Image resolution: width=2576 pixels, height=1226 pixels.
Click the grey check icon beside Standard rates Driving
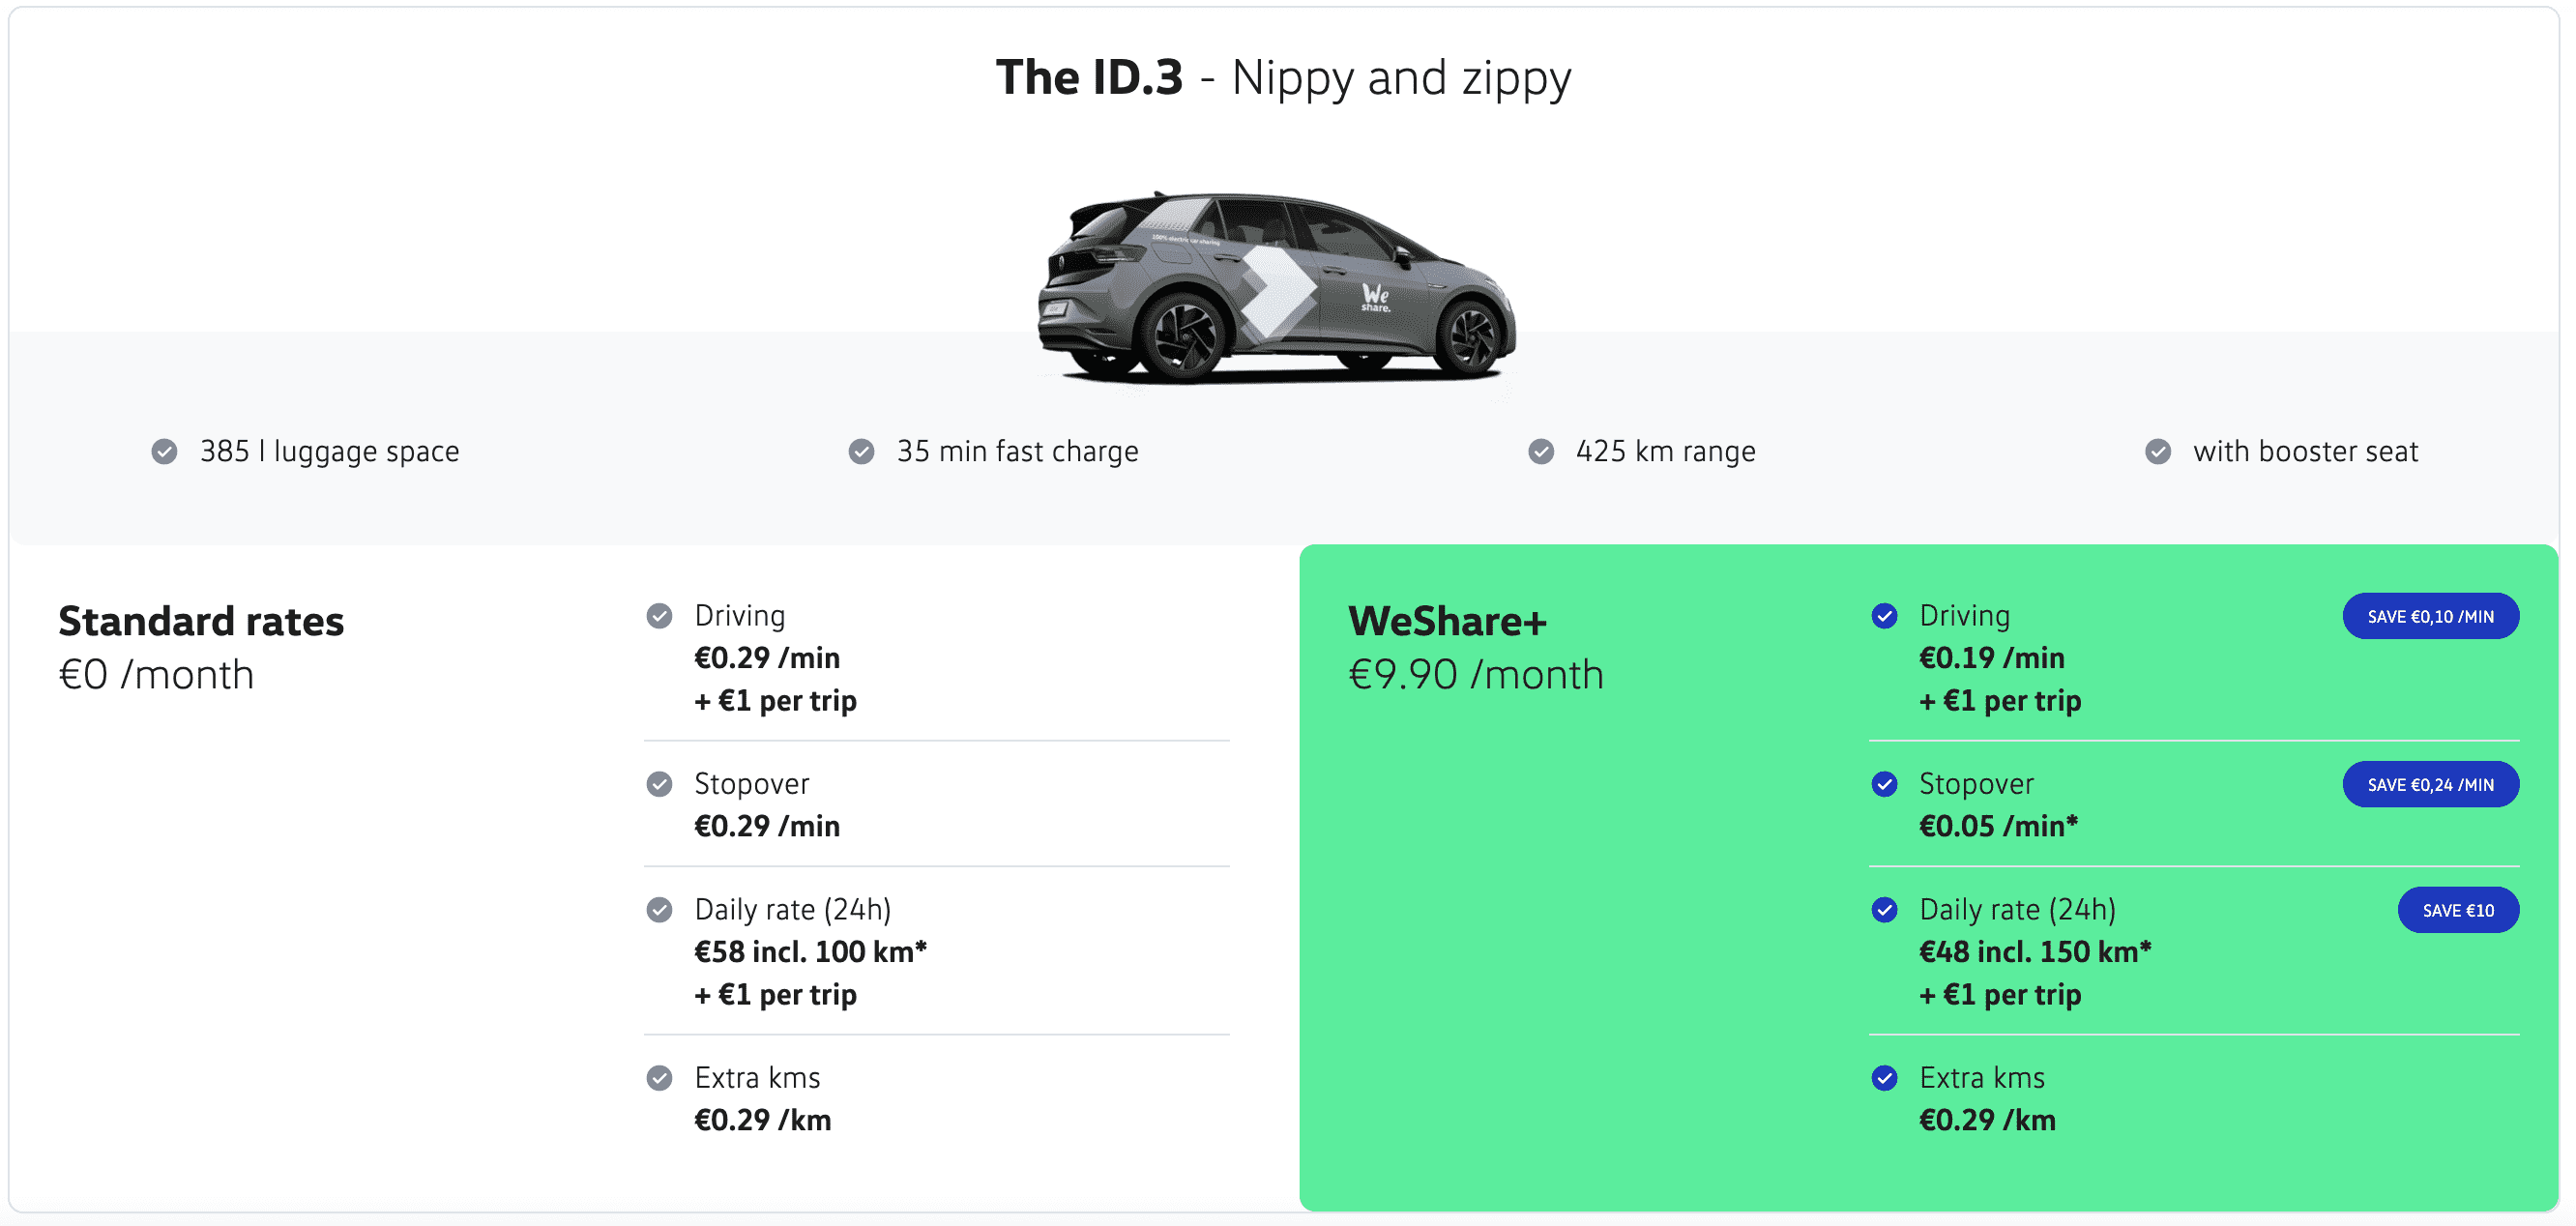[659, 616]
